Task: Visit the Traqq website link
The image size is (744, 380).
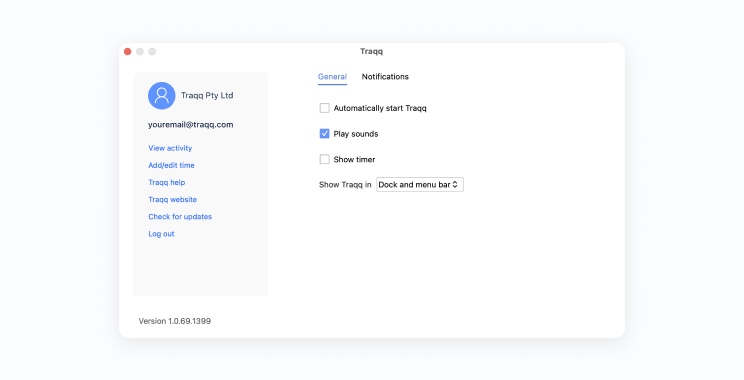Action: pos(173,199)
